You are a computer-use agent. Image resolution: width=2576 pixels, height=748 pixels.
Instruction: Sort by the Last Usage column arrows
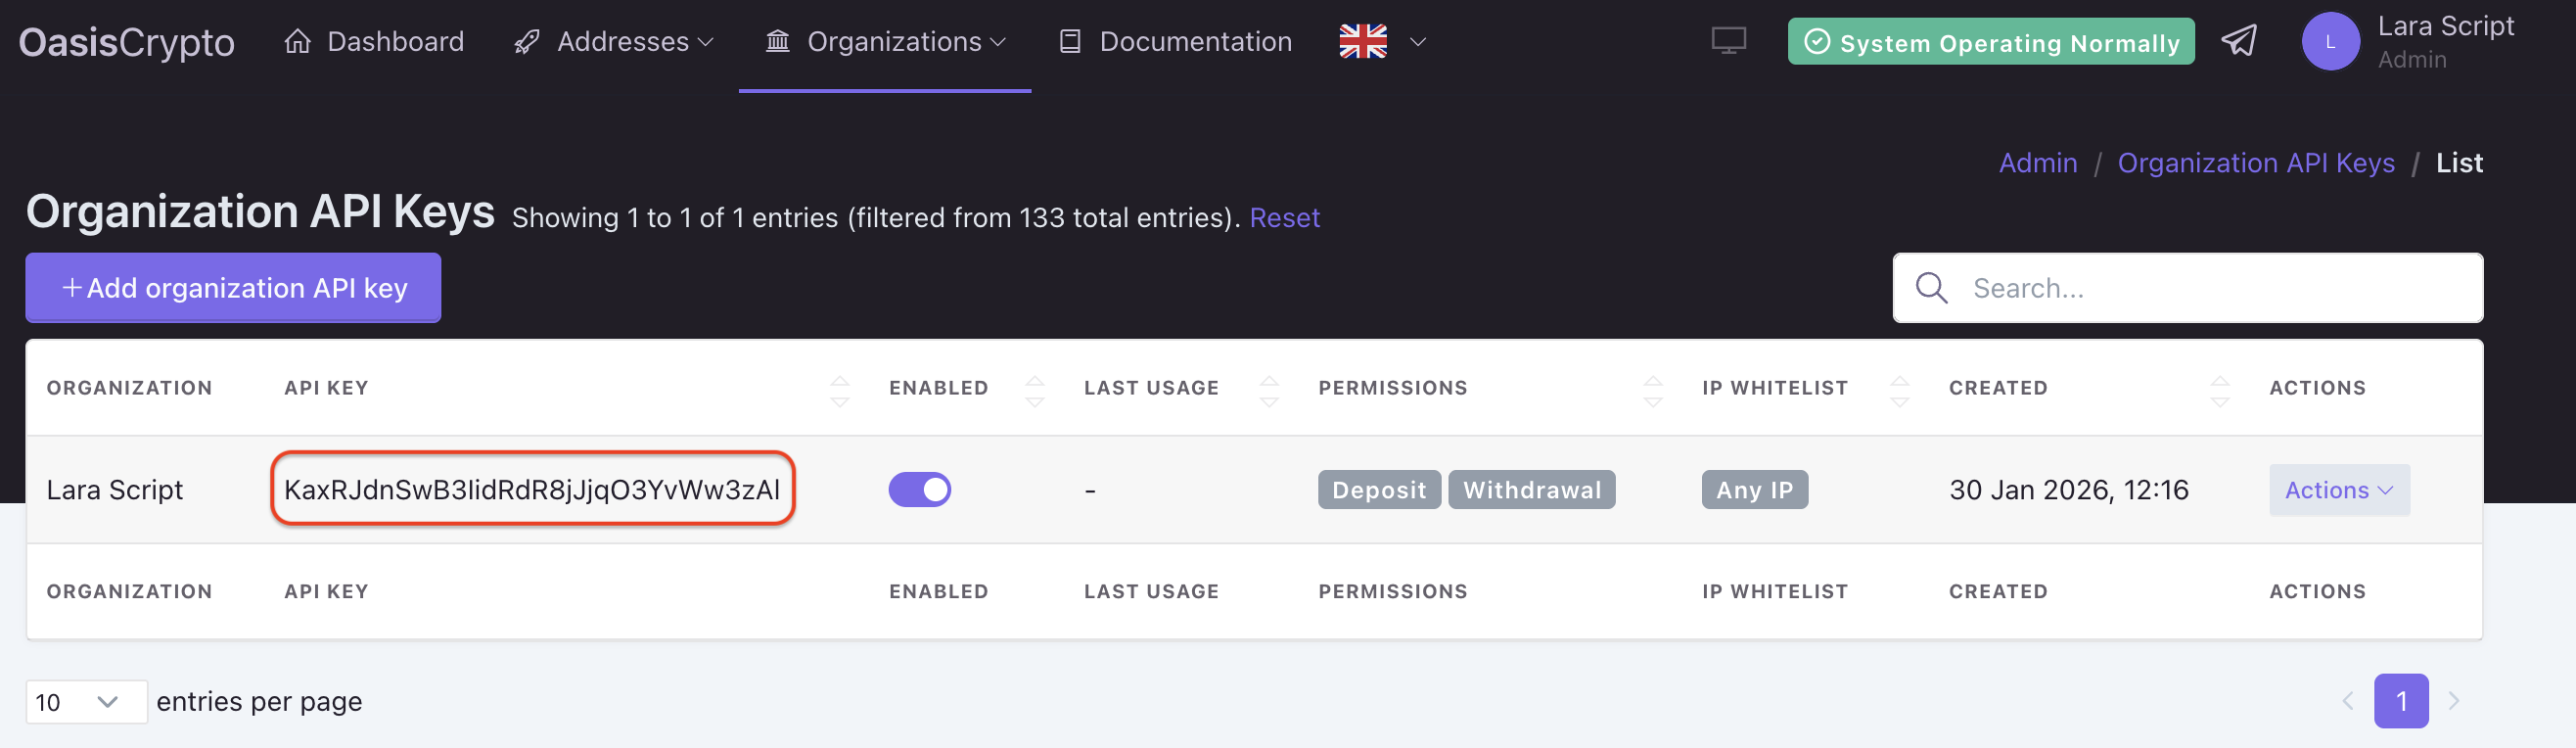[1269, 390]
